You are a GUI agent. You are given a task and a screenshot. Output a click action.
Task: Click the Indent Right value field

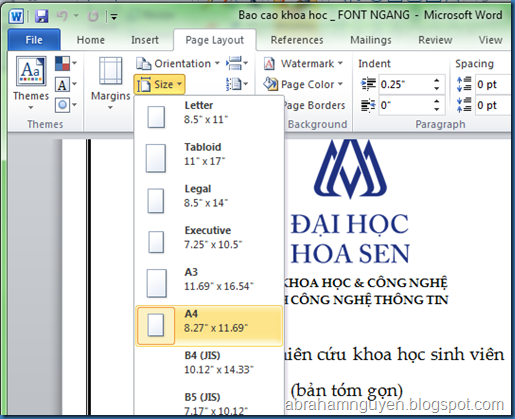(405, 105)
